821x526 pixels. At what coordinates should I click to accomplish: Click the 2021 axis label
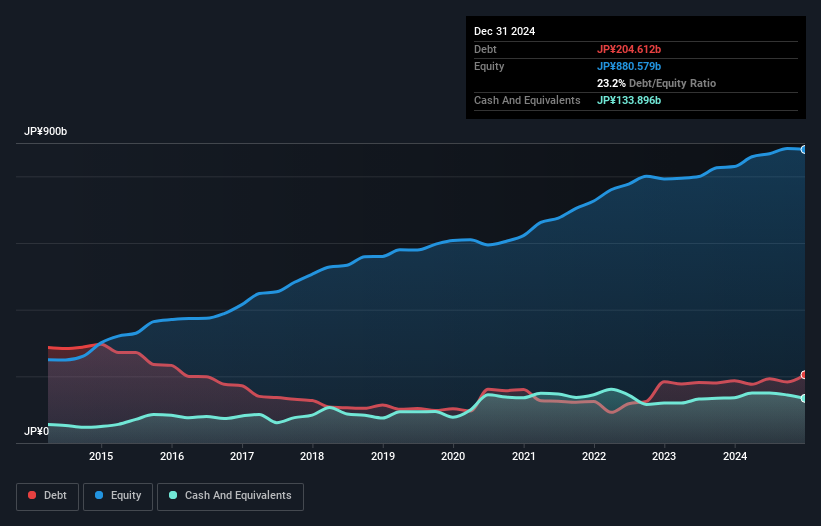point(524,456)
